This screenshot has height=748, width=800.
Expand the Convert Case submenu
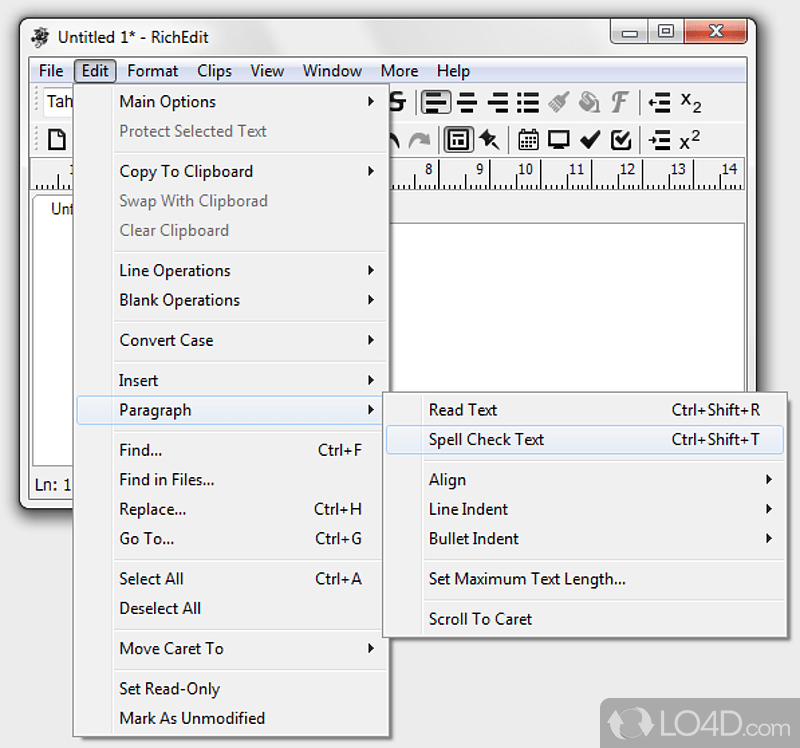pos(231,340)
